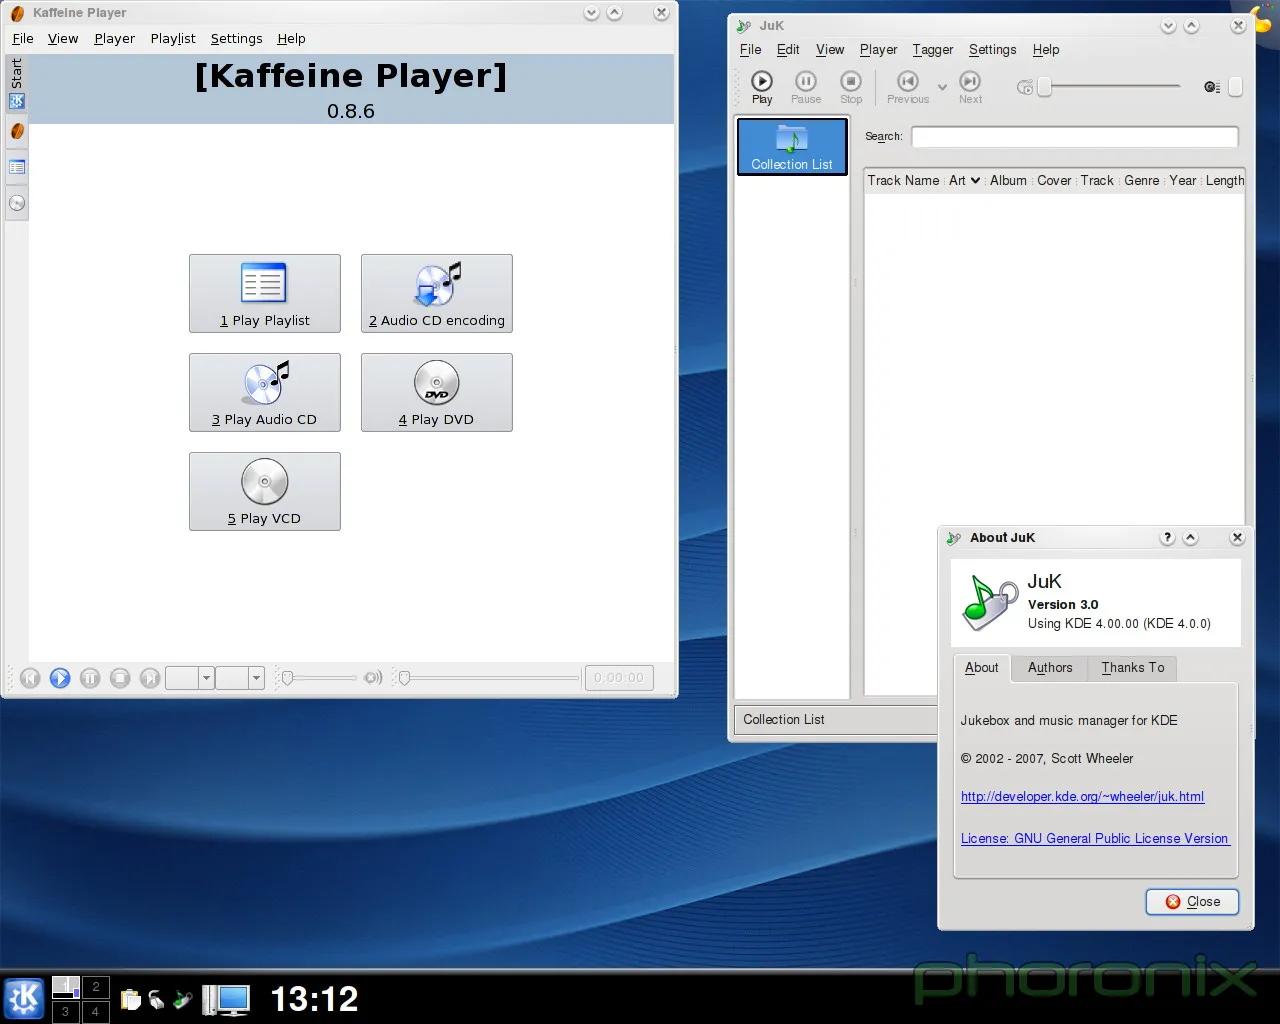Click Stop in the JuK toolbar
Image resolution: width=1280 pixels, height=1024 pixels.
coord(851,87)
